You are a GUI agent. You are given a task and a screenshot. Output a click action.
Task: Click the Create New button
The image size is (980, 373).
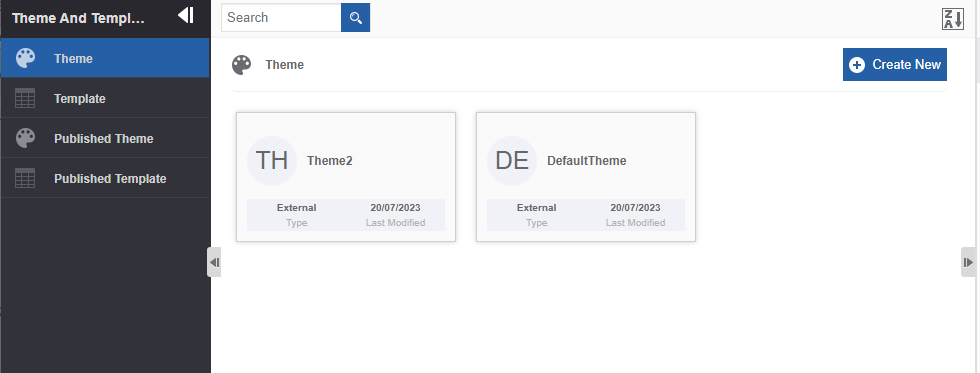894,64
